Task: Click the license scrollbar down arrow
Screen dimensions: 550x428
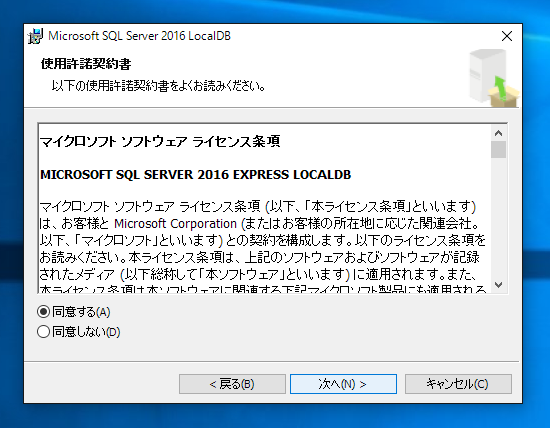Action: point(498,285)
